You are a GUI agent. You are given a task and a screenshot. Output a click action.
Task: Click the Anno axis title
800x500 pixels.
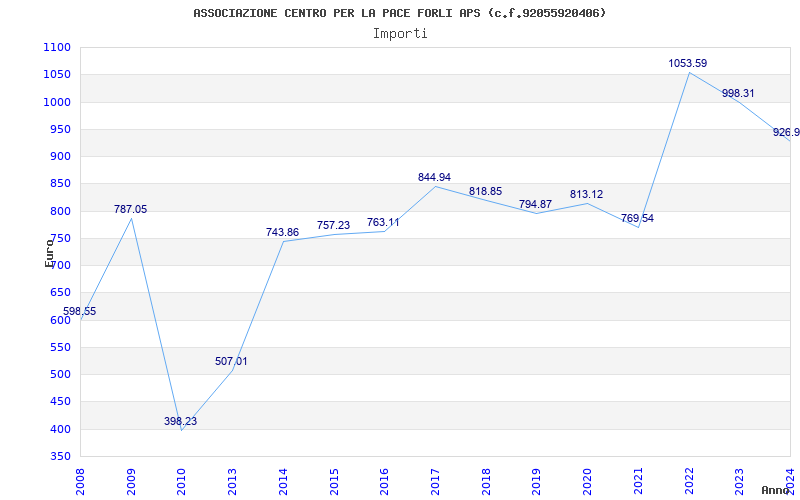click(776, 490)
